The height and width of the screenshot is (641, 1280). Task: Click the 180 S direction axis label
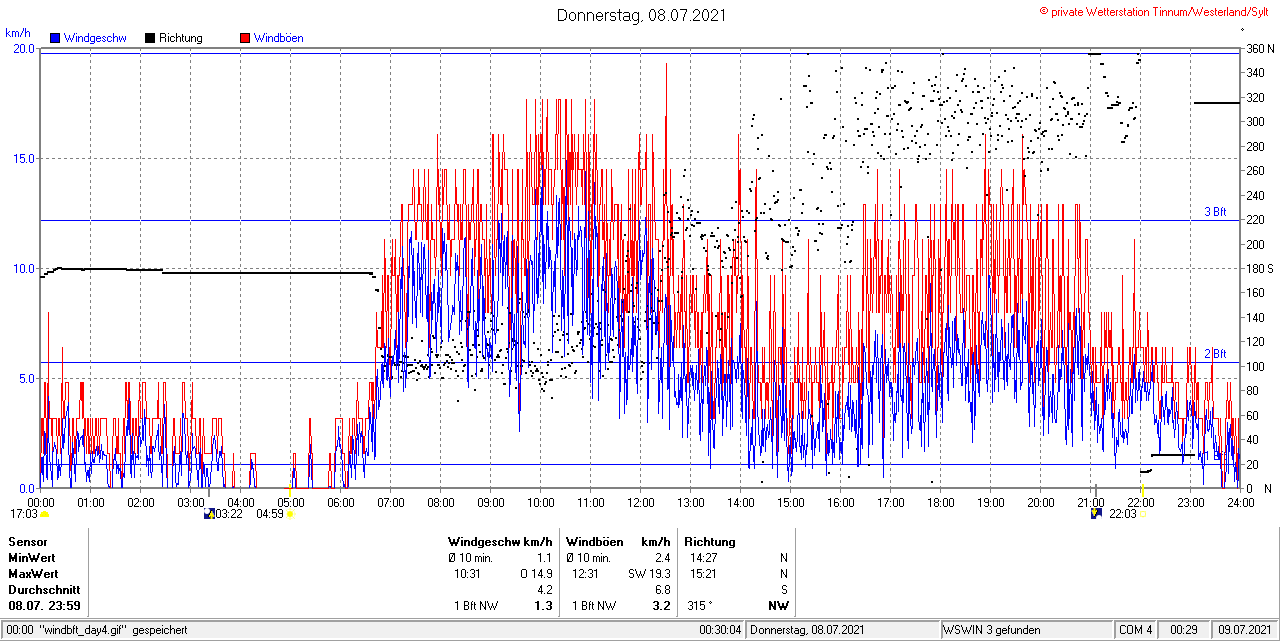click(x=1259, y=268)
